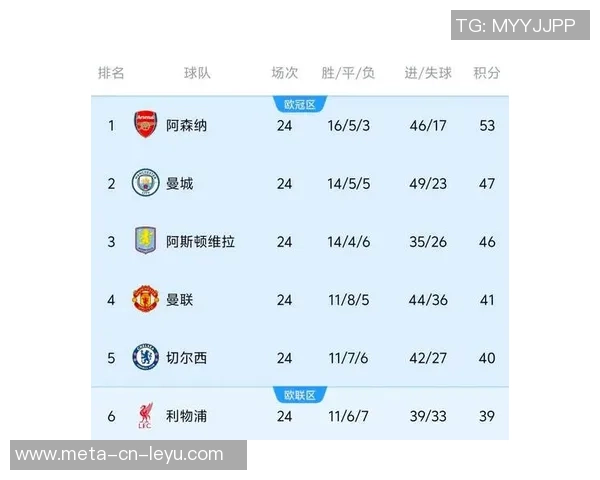The width and height of the screenshot is (600, 480).
Task: Click the Manchester City club crest
Action: click(146, 183)
